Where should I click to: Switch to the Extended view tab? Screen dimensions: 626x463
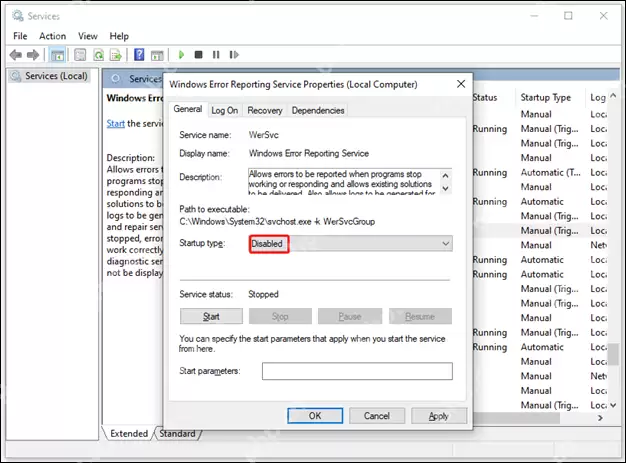[129, 433]
